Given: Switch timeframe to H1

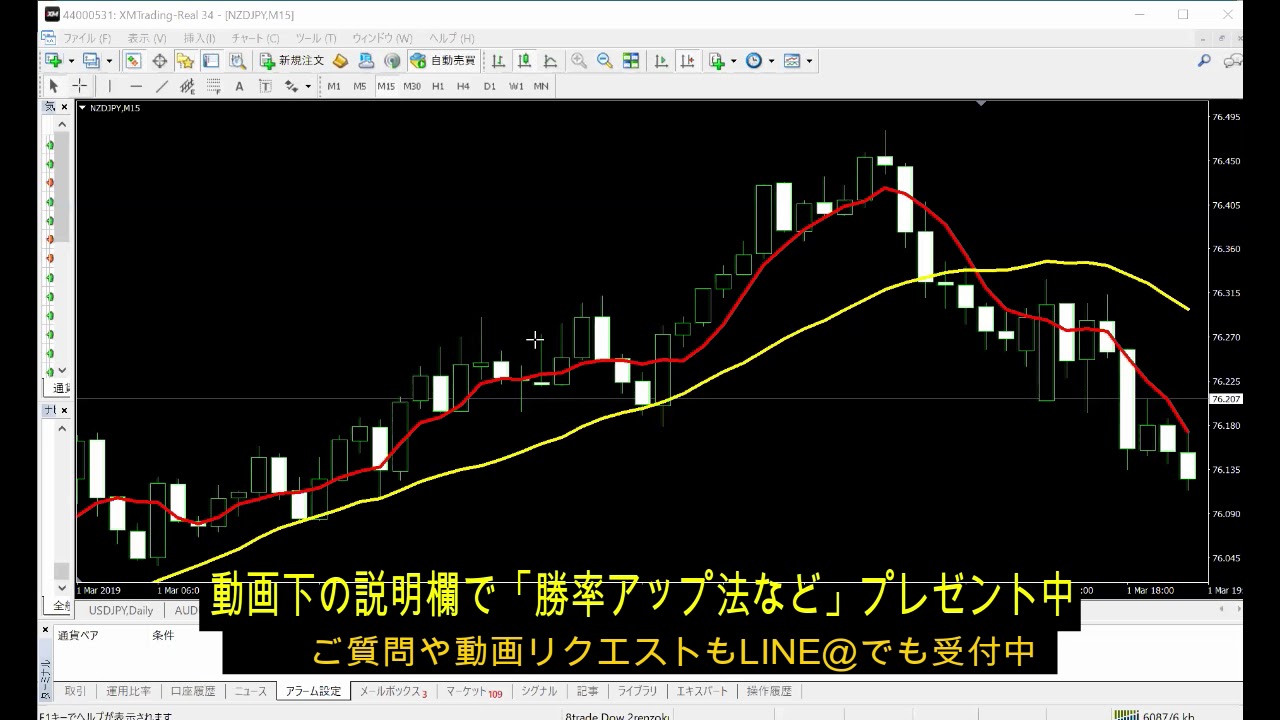Looking at the screenshot, I should (x=438, y=86).
